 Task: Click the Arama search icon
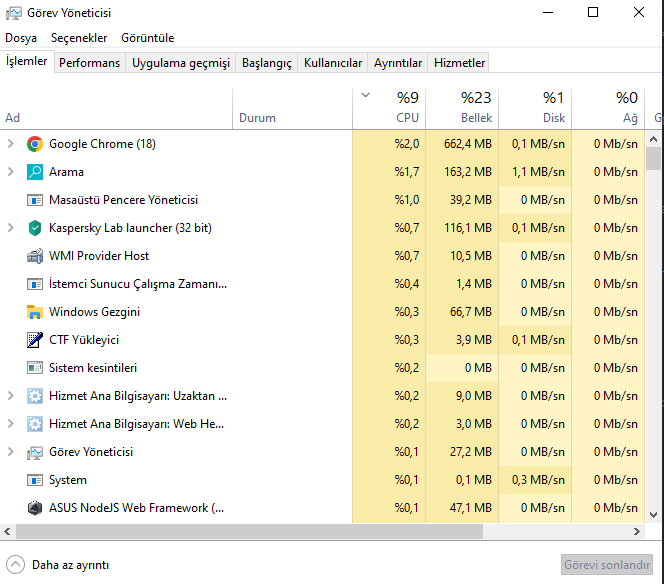[35, 172]
